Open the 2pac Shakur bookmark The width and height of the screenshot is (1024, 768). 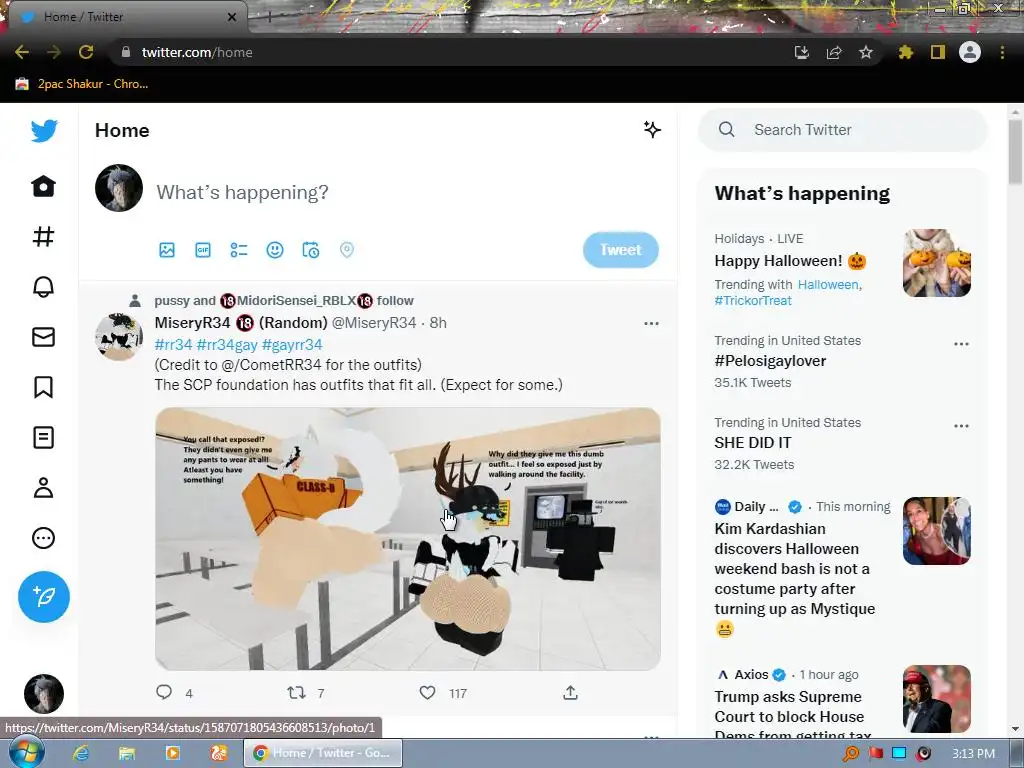(82, 84)
